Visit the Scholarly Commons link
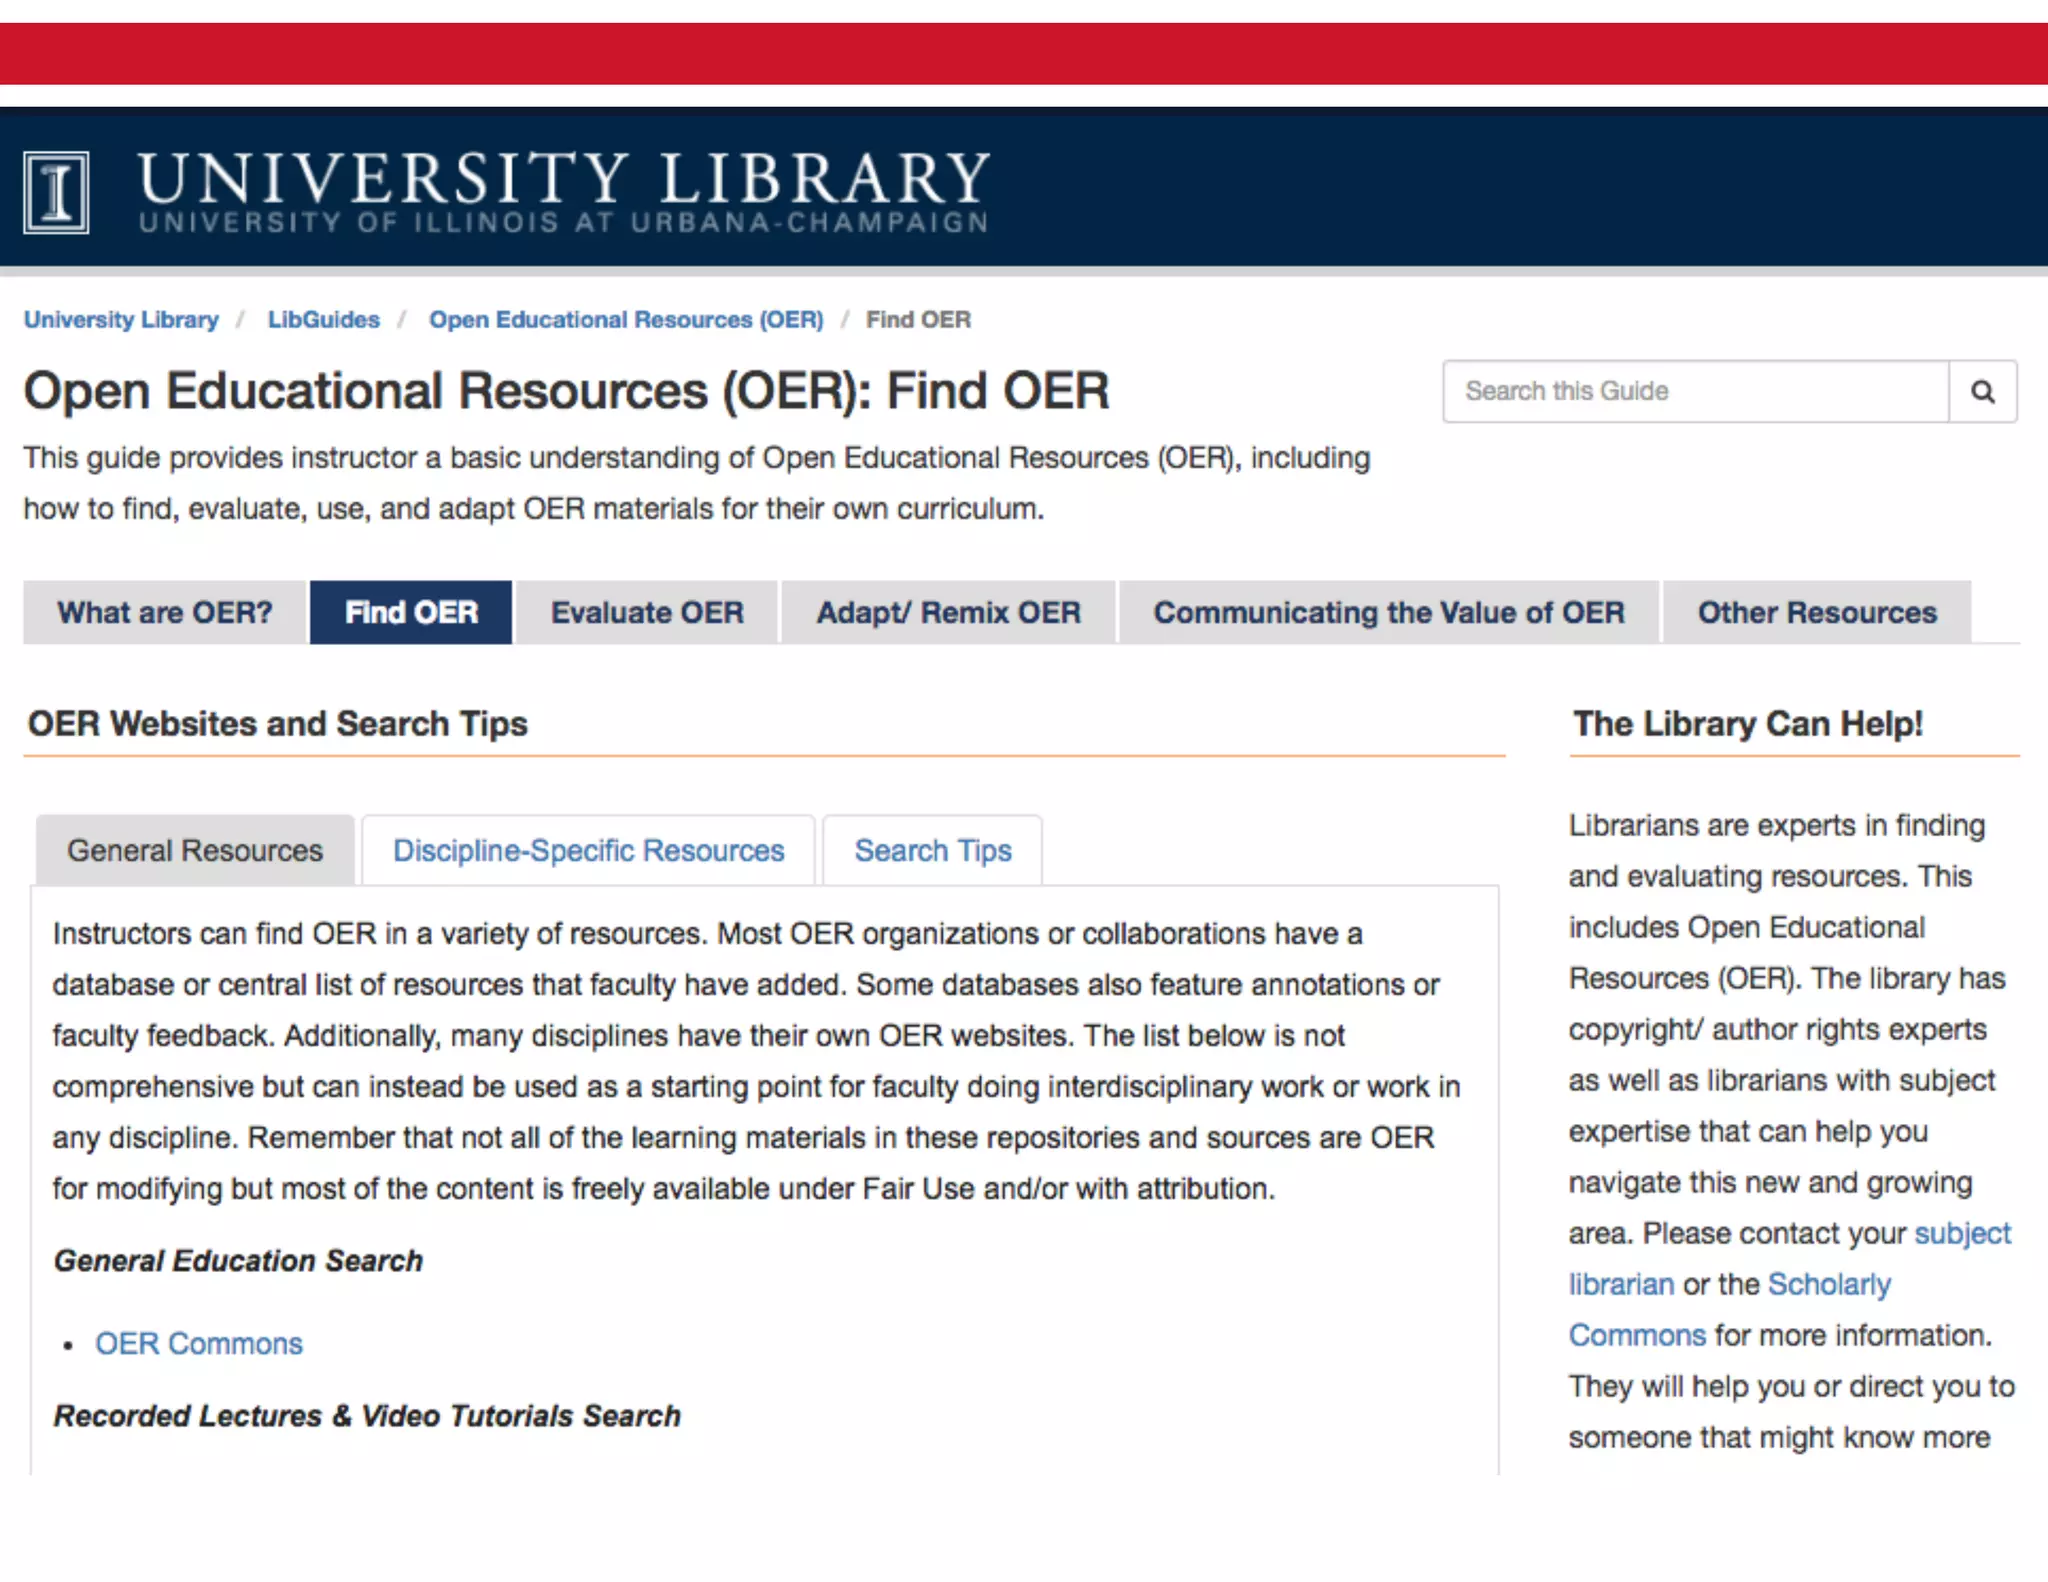The image size is (2048, 1582). 1828,1284
